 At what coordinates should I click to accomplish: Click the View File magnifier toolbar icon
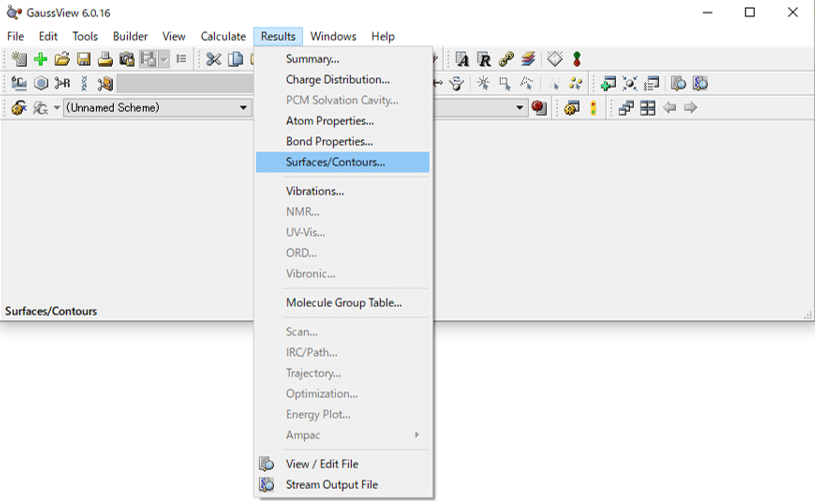[678, 83]
